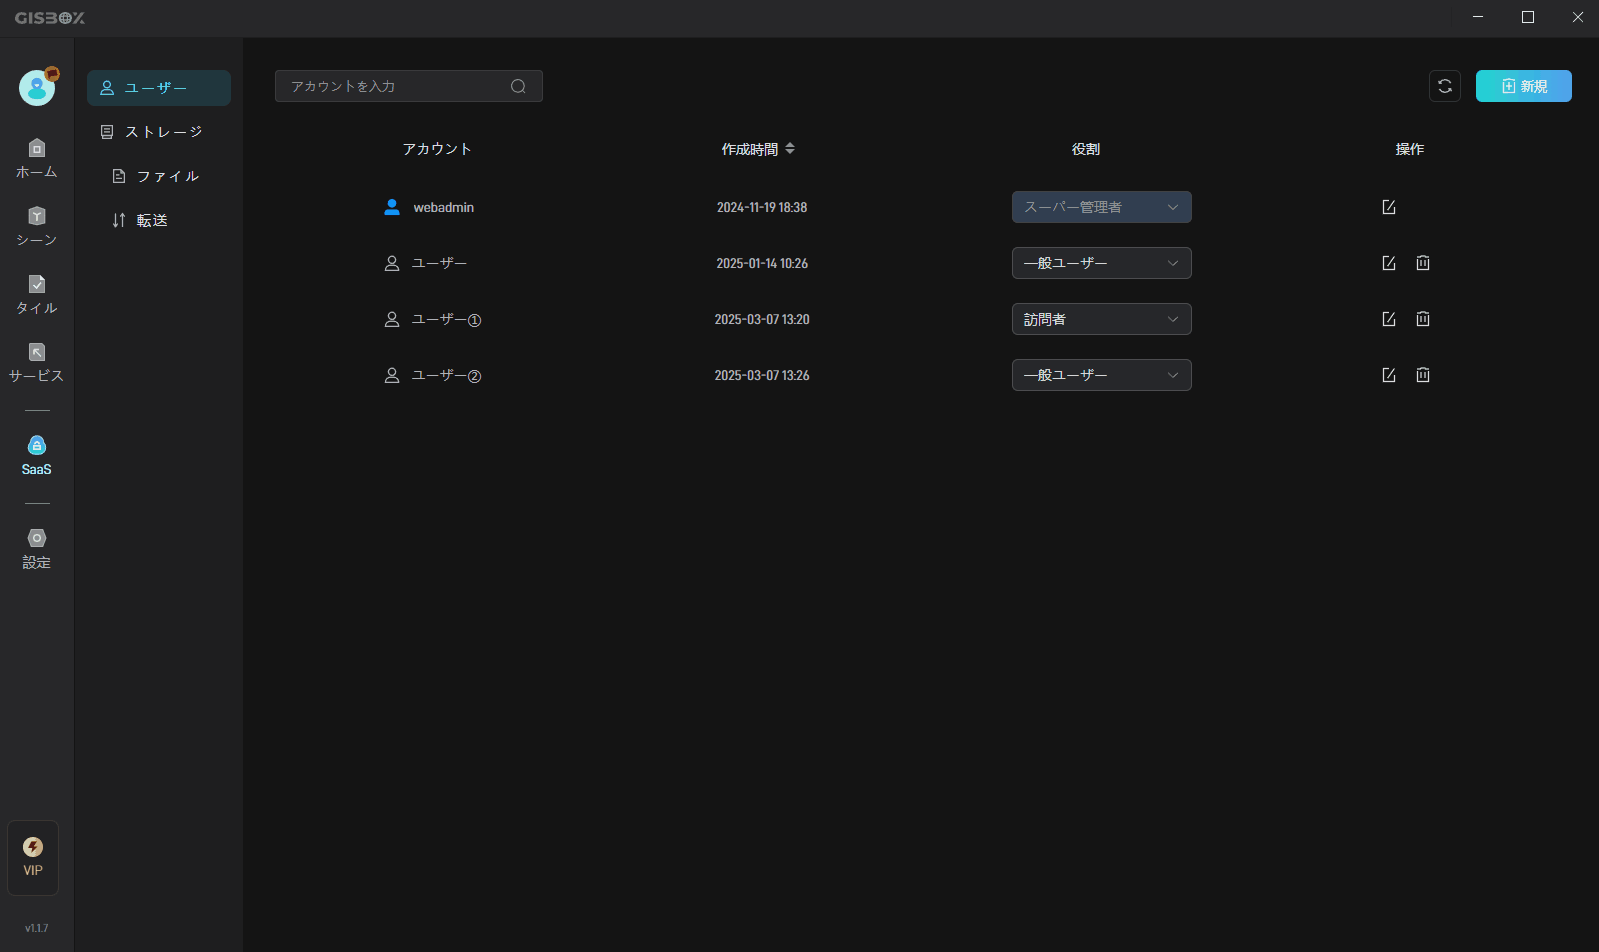The width and height of the screenshot is (1599, 952).
Task: Sort by 作成時間 column arrows
Action: pos(790,148)
